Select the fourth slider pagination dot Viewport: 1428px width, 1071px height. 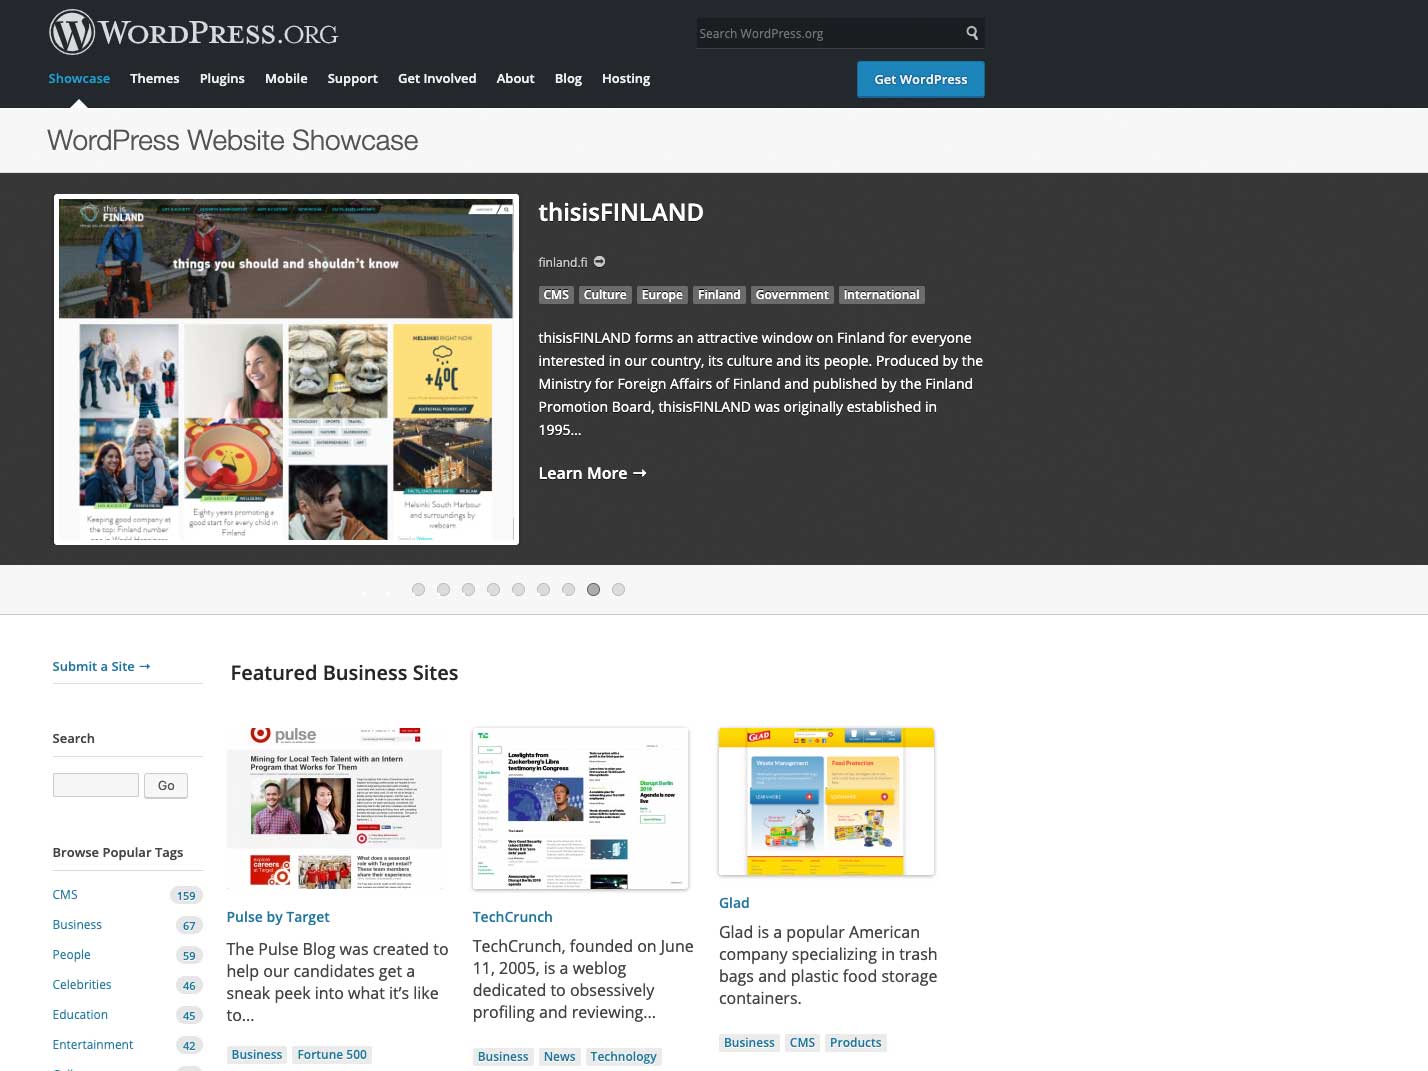pos(494,590)
